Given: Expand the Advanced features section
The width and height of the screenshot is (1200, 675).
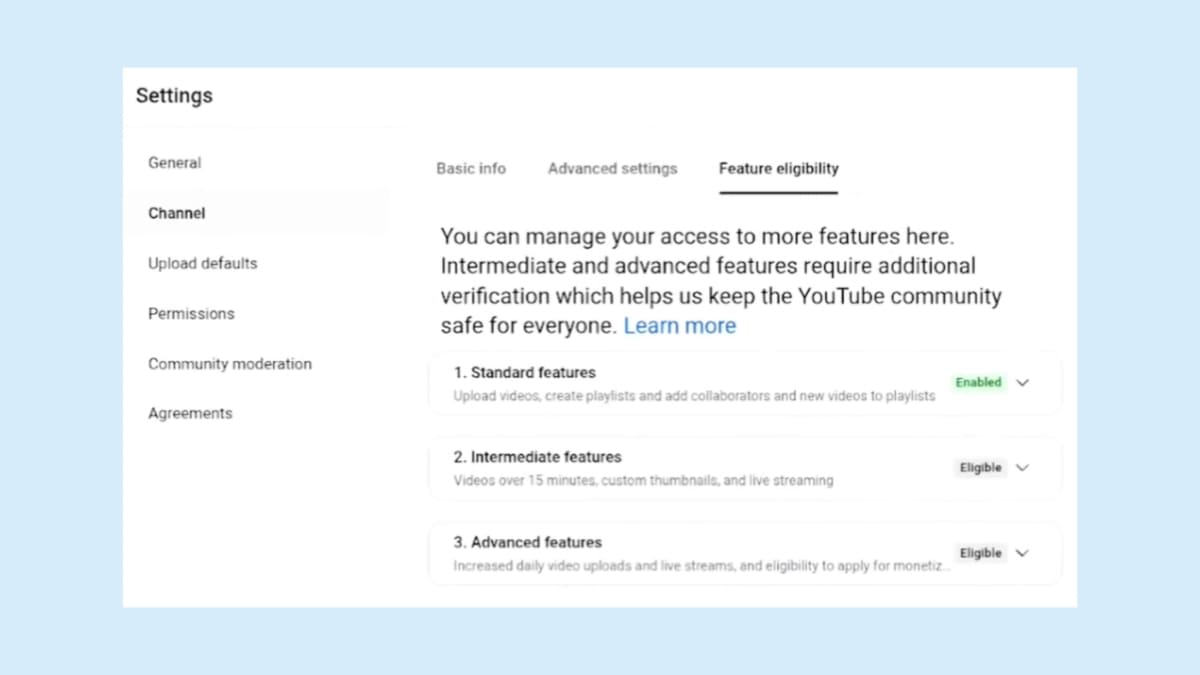Looking at the screenshot, I should pos(1022,552).
